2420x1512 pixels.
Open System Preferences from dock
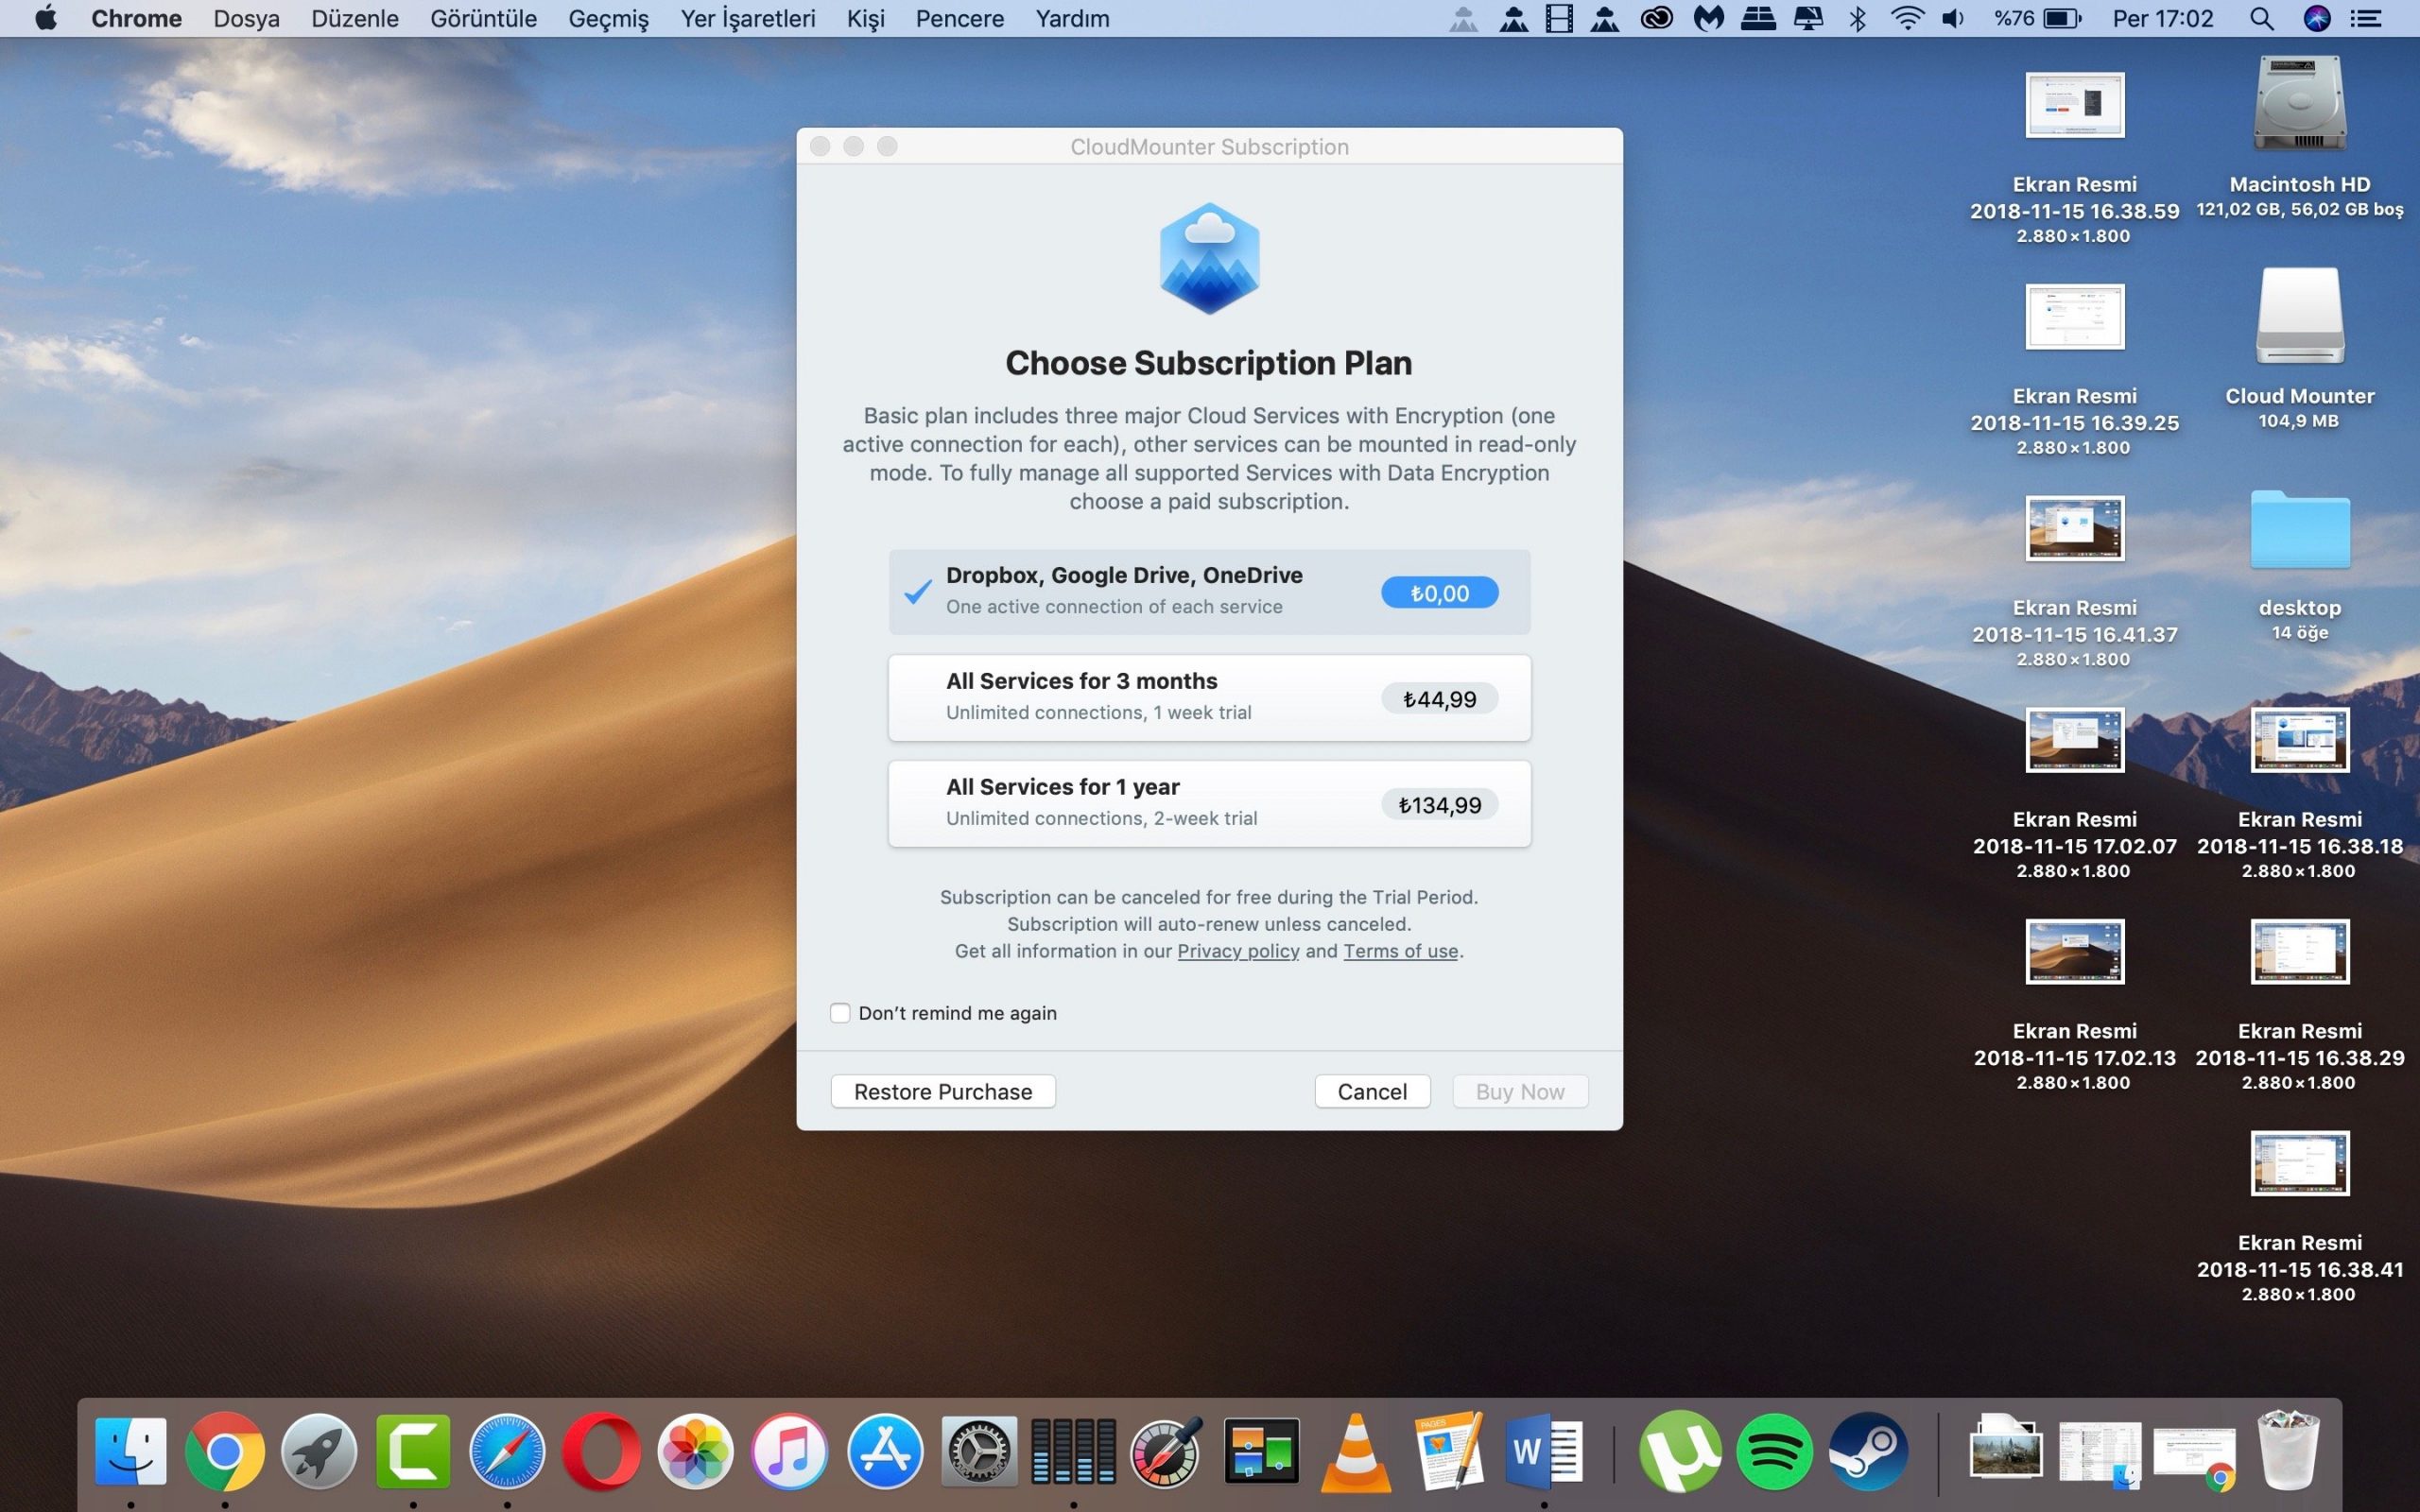click(x=978, y=1451)
